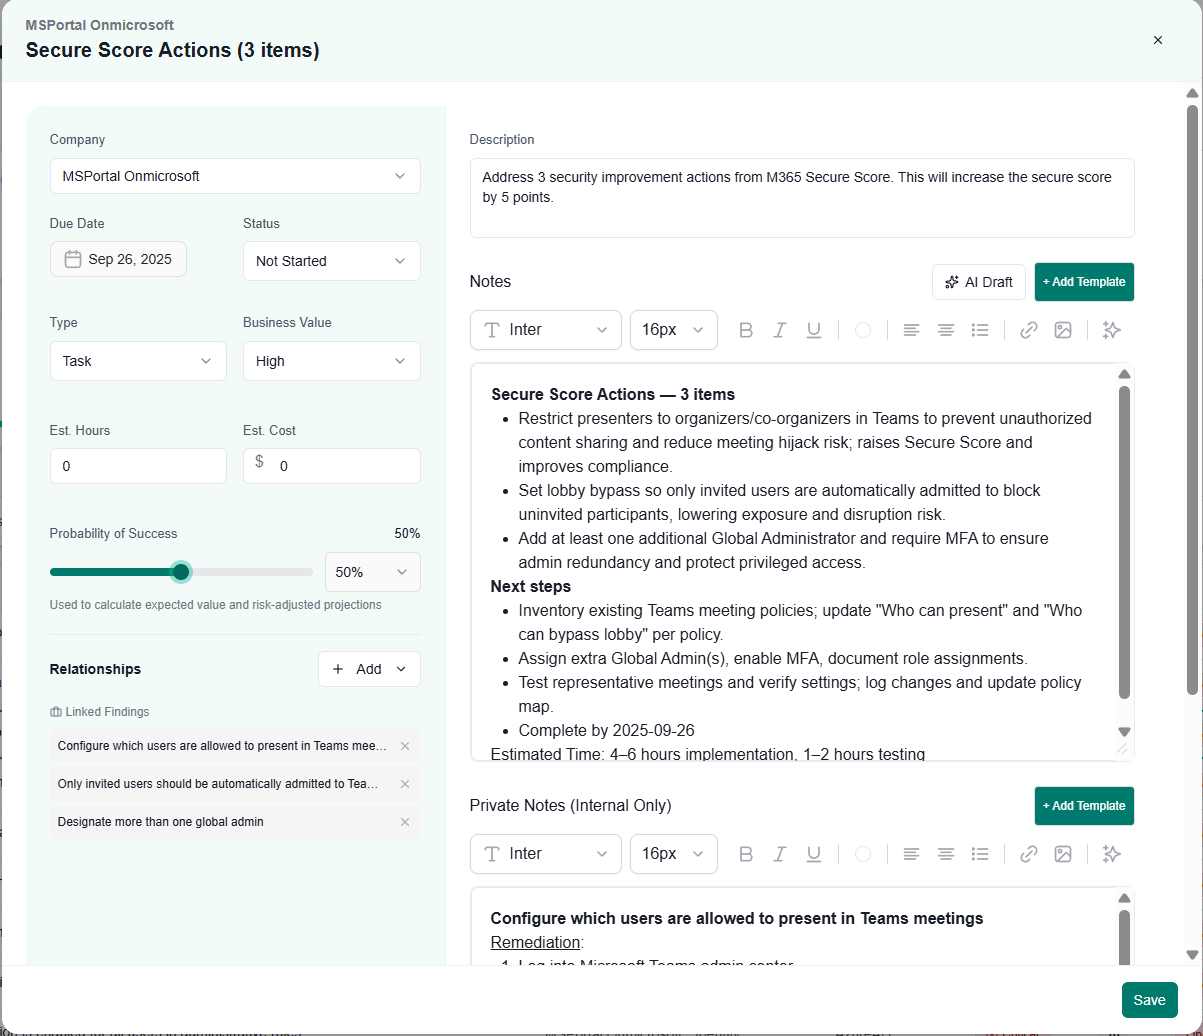Click AI sparkle icon in Notes toolbar
Image resolution: width=1203 pixels, height=1036 pixels.
(1110, 330)
